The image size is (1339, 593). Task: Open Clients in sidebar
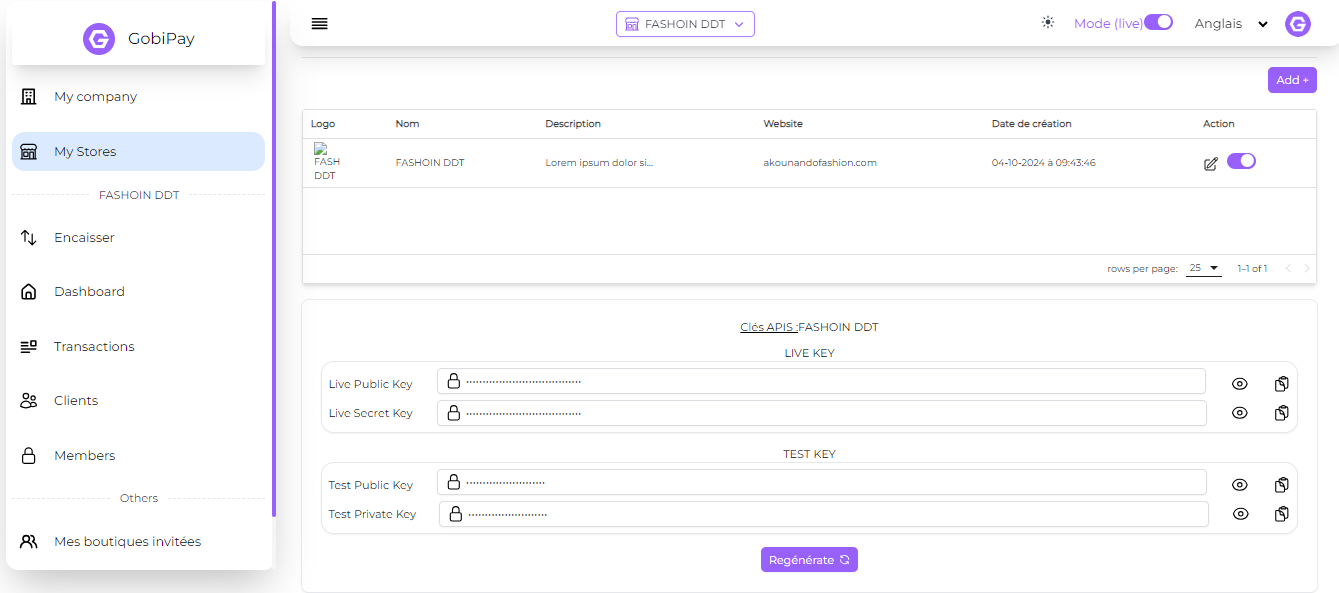pos(138,401)
